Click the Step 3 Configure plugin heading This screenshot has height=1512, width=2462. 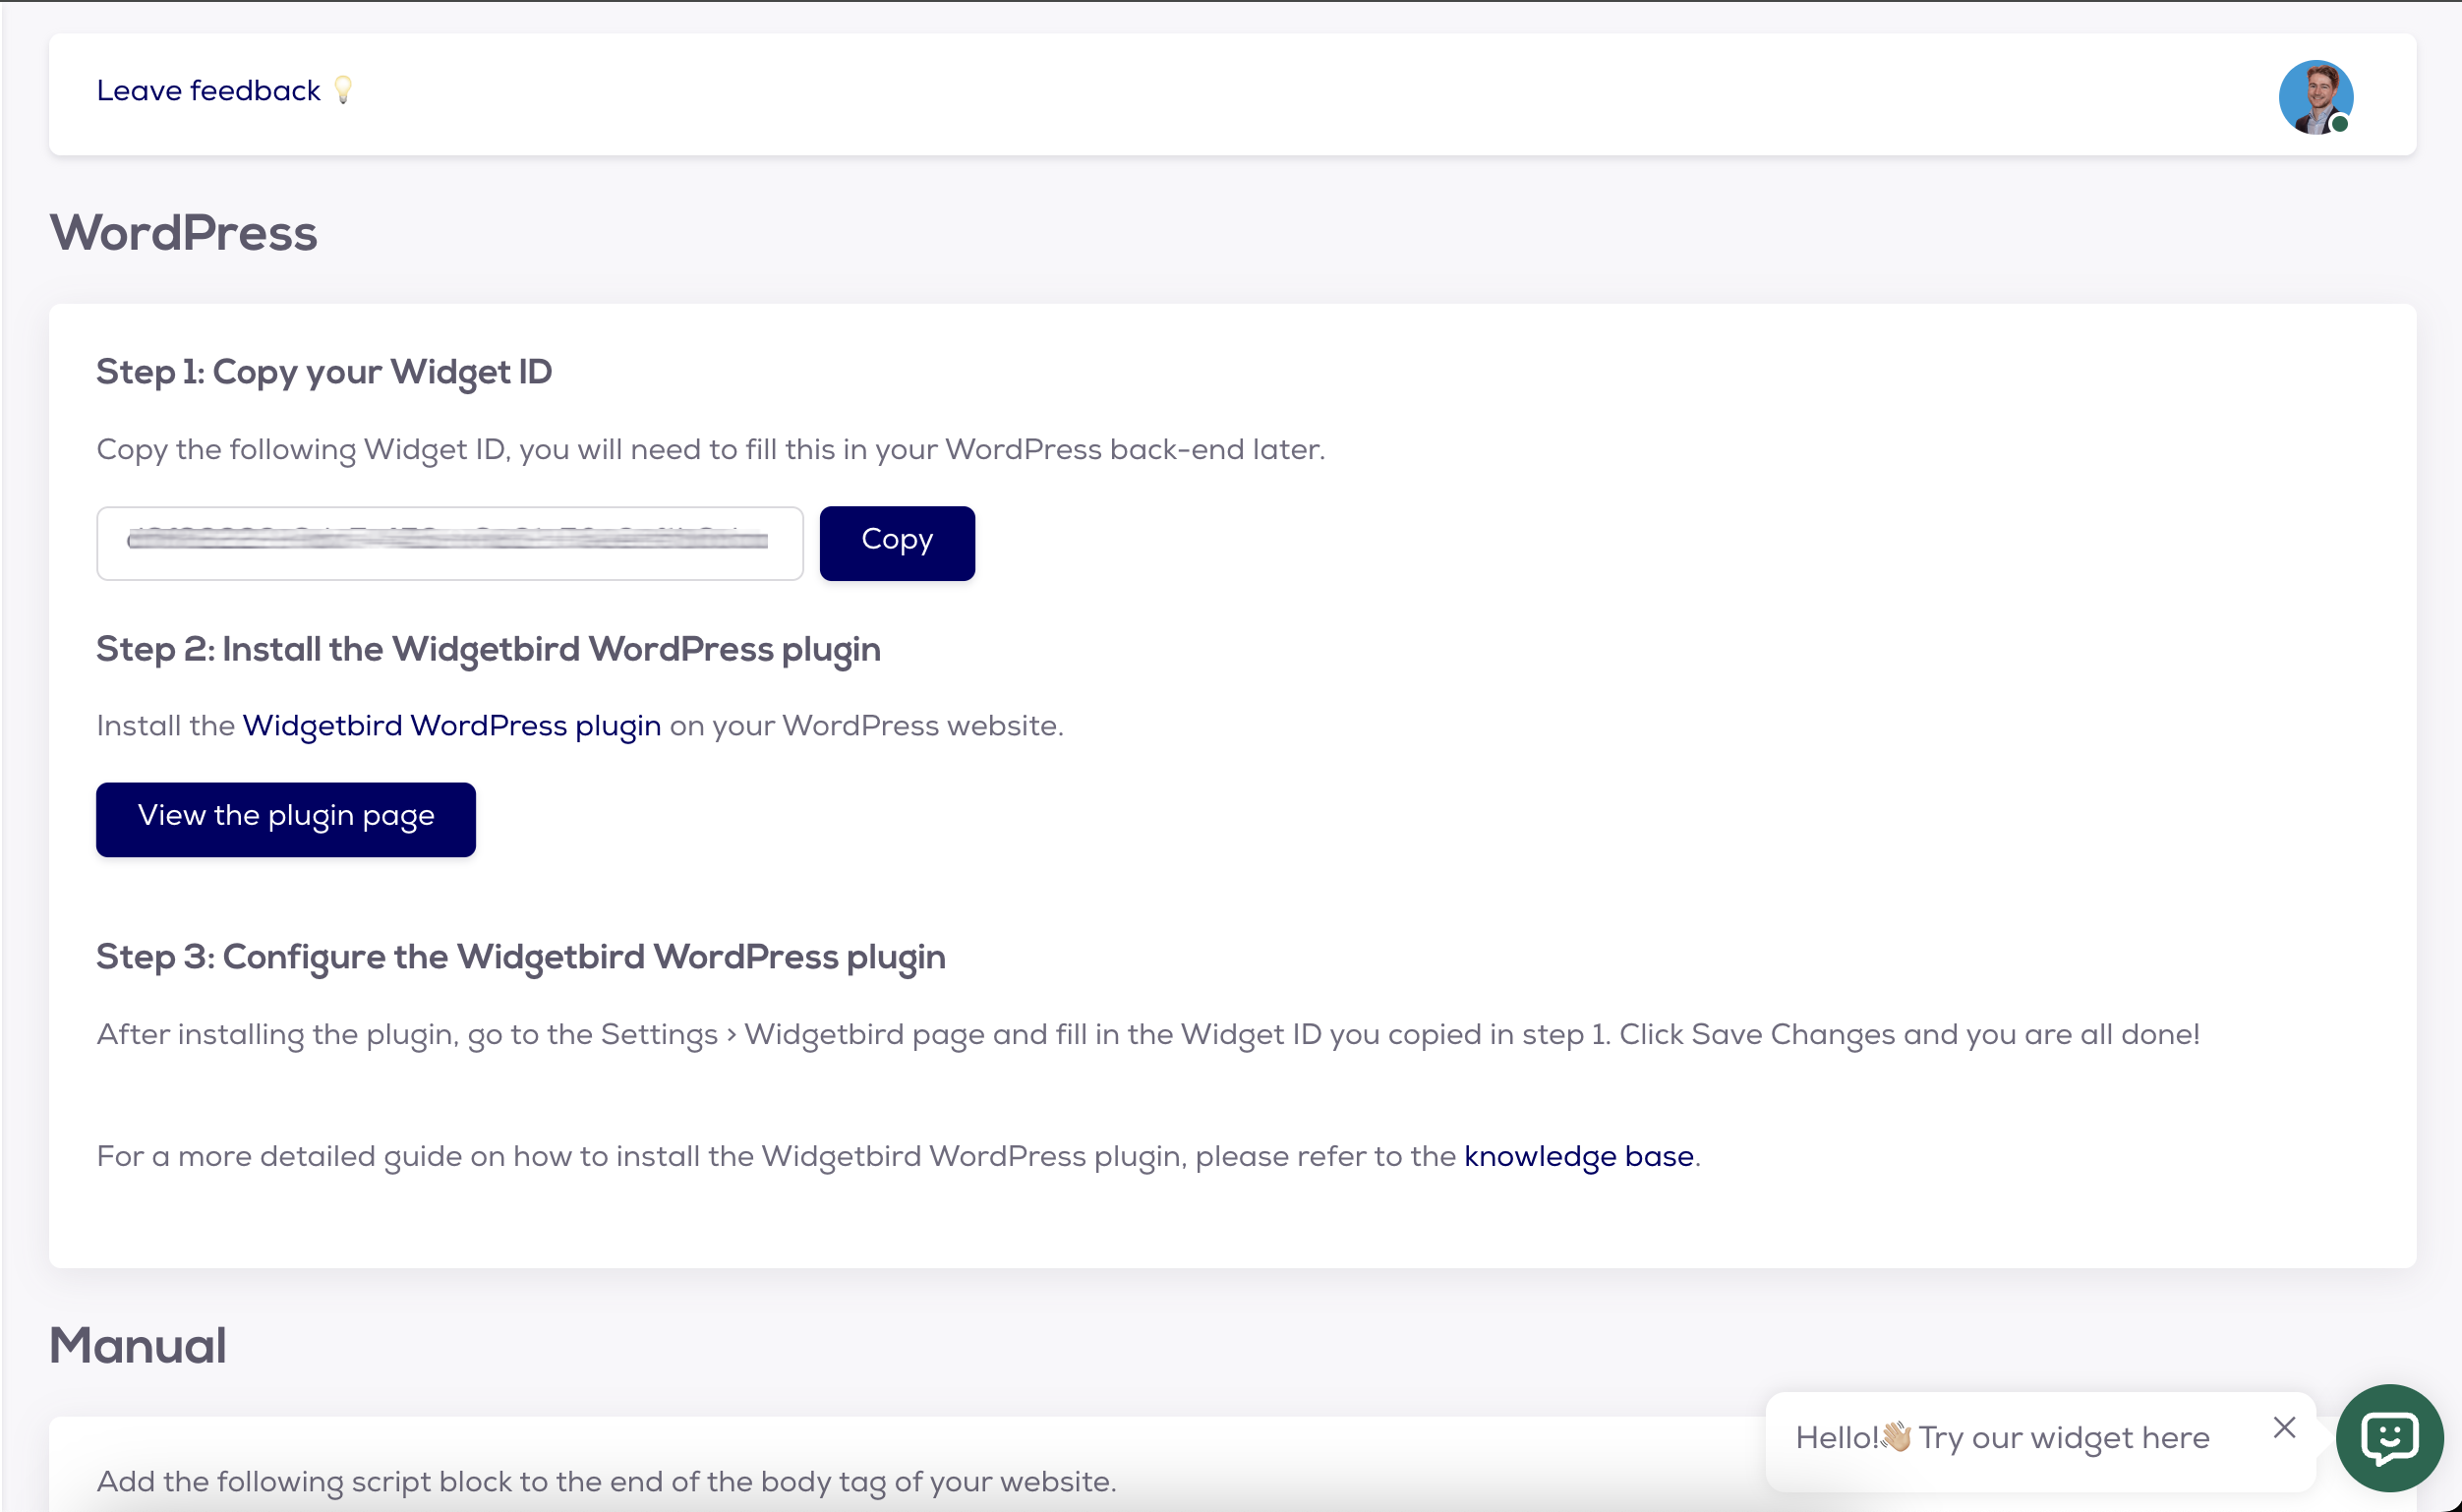click(520, 957)
